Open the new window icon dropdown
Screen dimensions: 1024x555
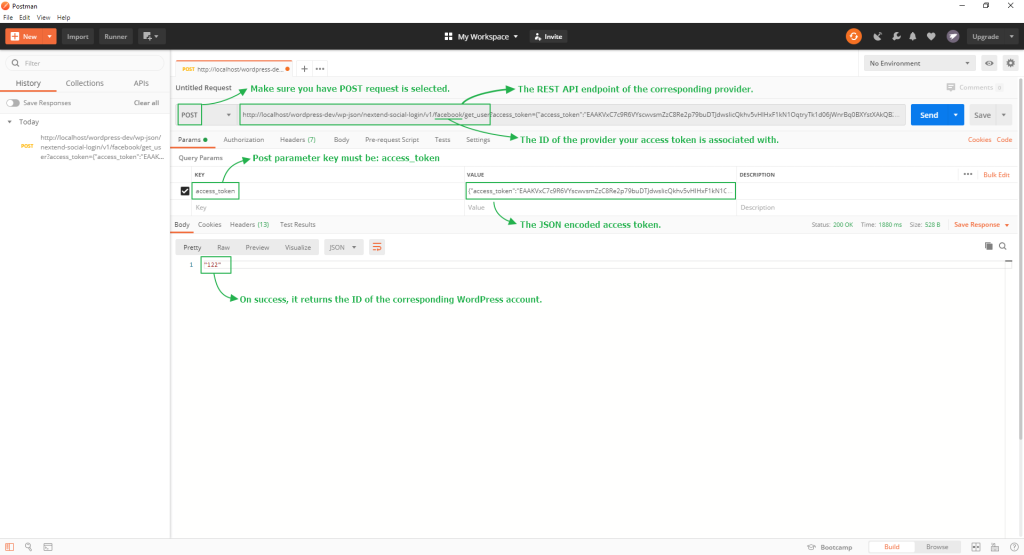[x=150, y=37]
